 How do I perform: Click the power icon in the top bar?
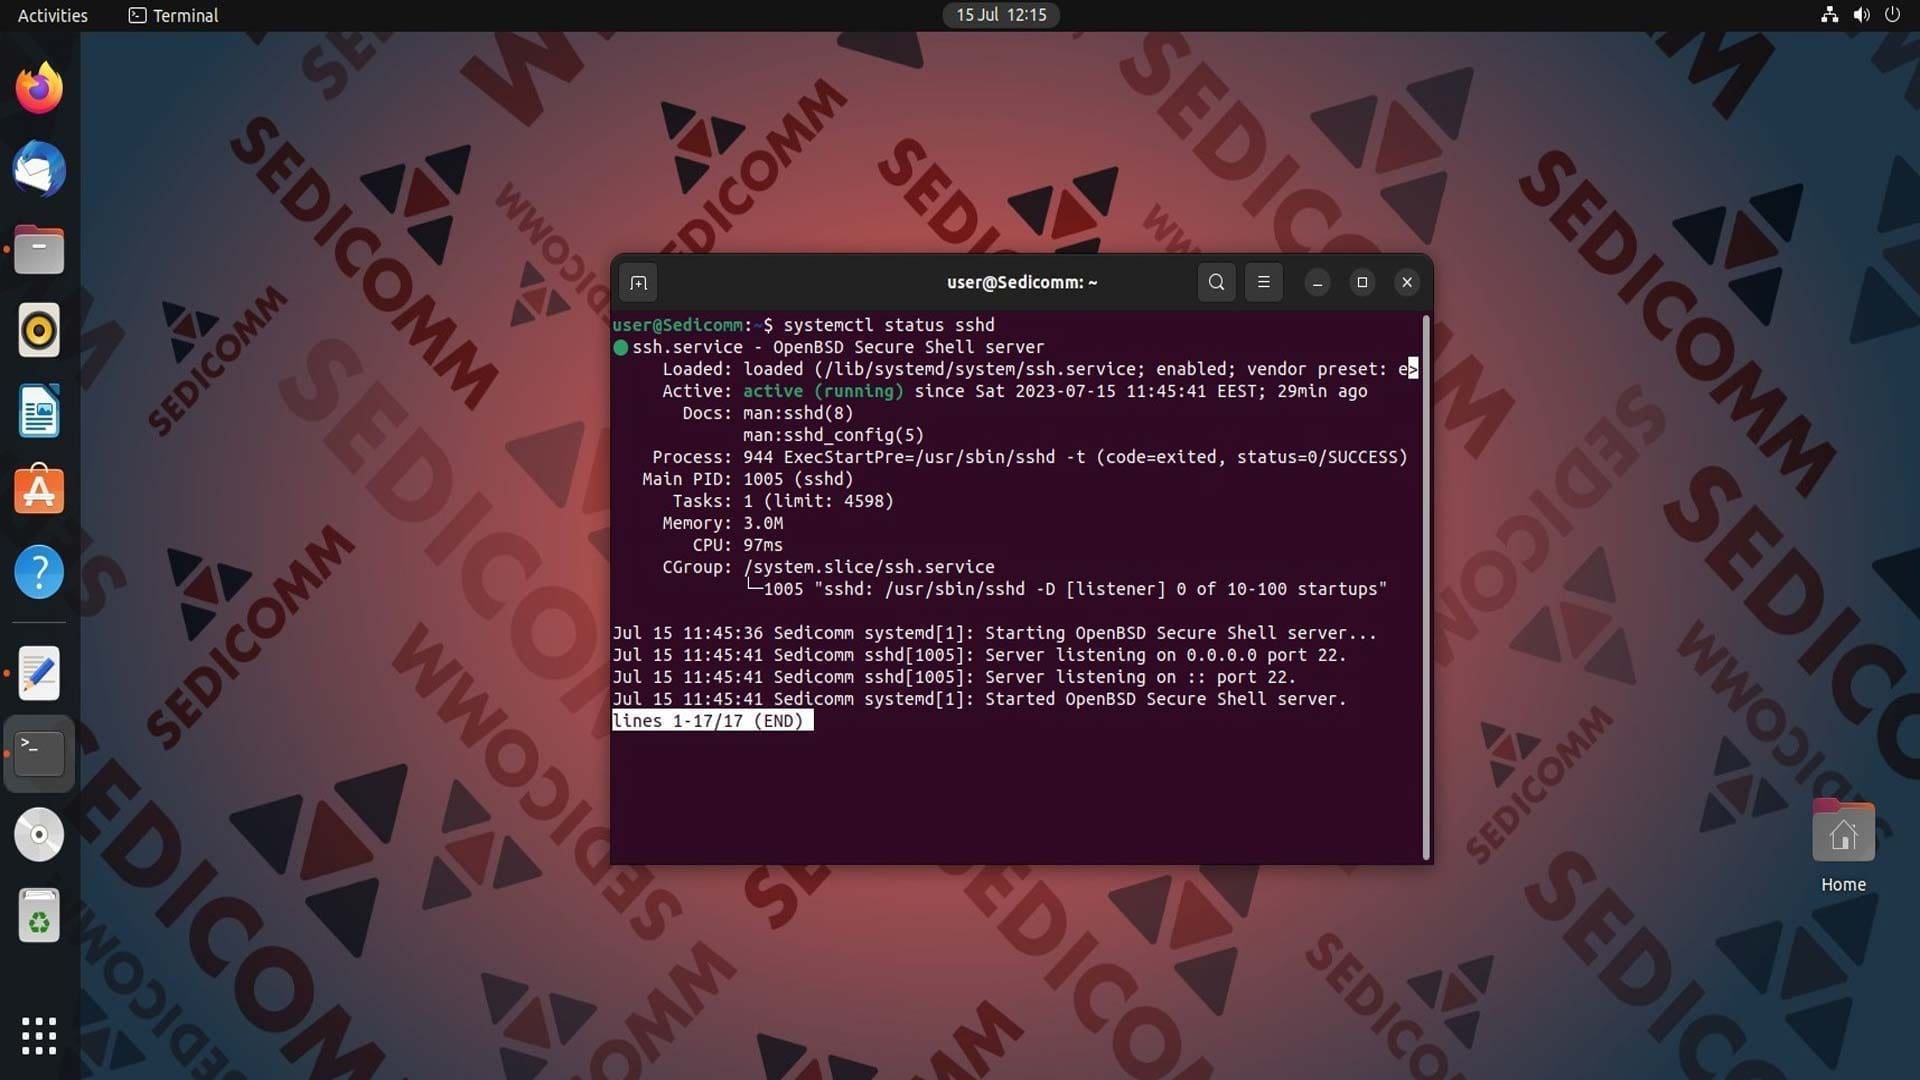[1892, 15]
